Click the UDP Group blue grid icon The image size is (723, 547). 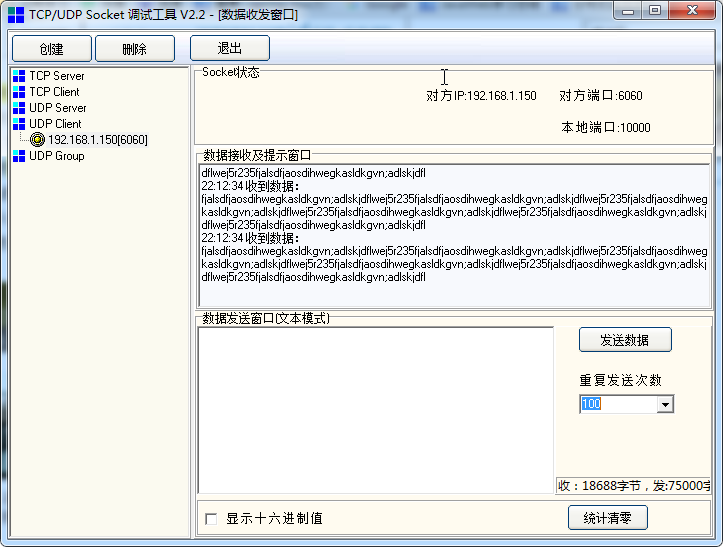pos(19,156)
